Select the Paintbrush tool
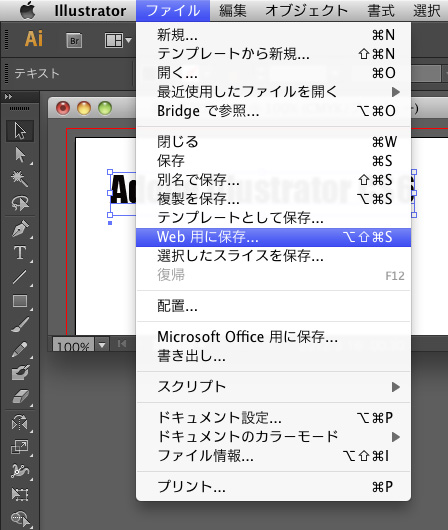Screen dimensions: 448x530 20,325
